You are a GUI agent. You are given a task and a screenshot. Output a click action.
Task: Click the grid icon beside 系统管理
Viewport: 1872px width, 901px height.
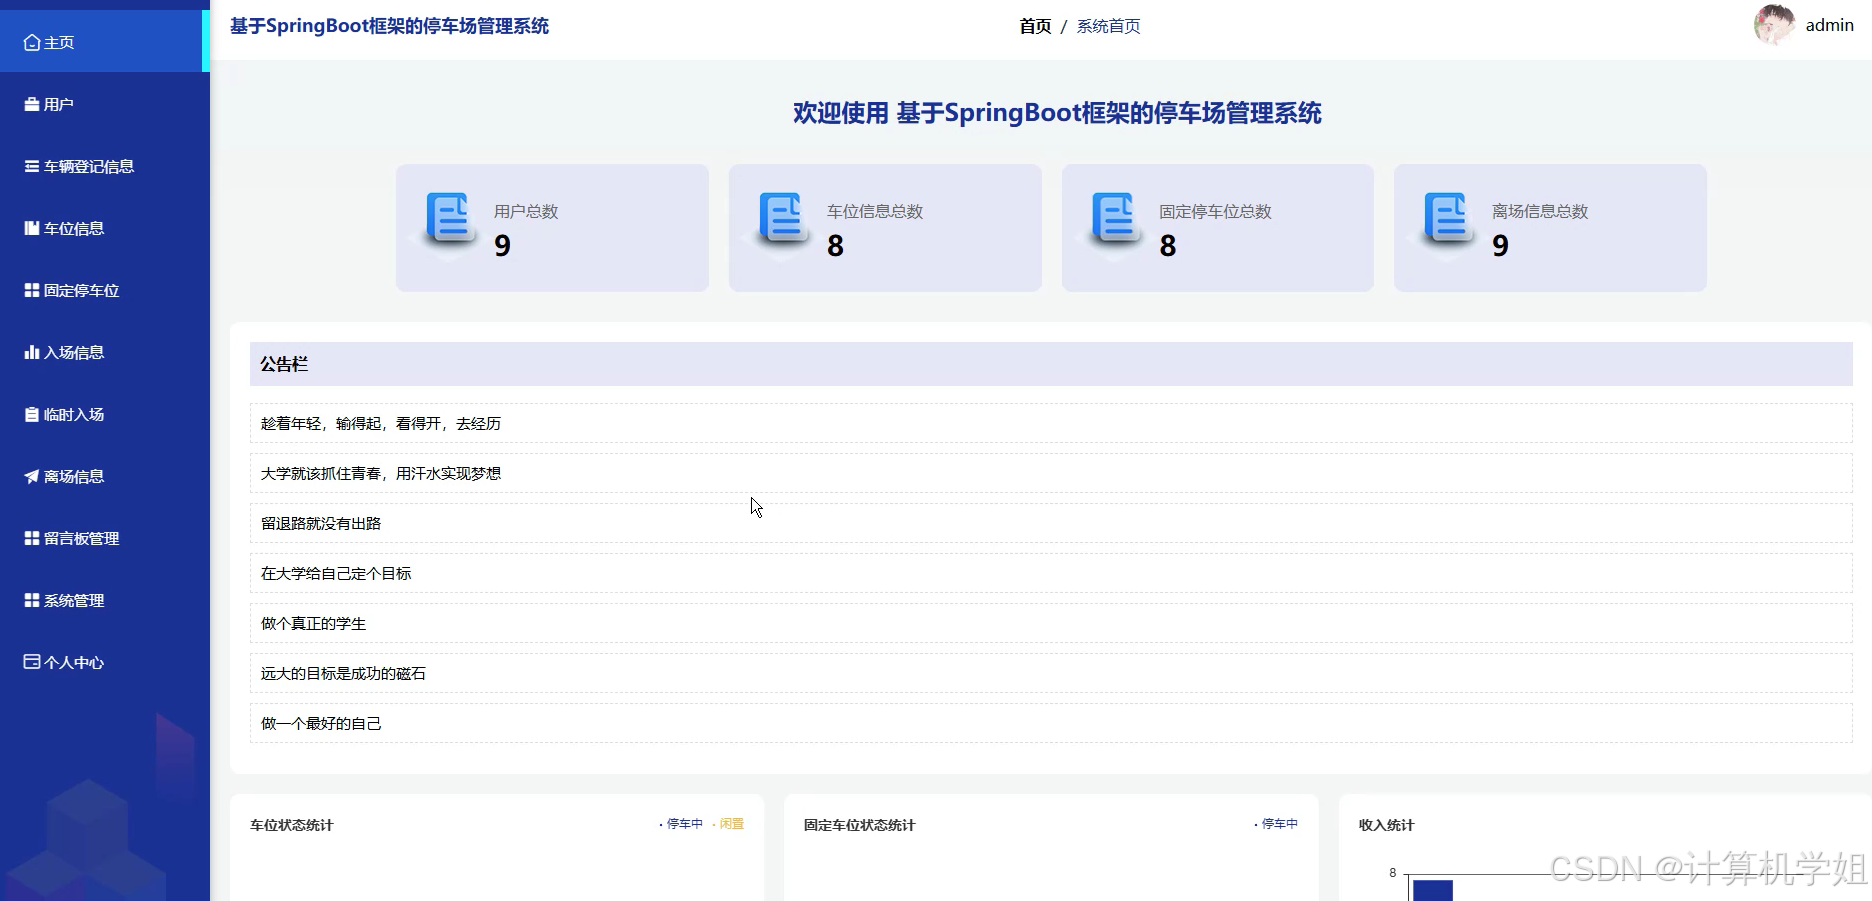(x=32, y=600)
